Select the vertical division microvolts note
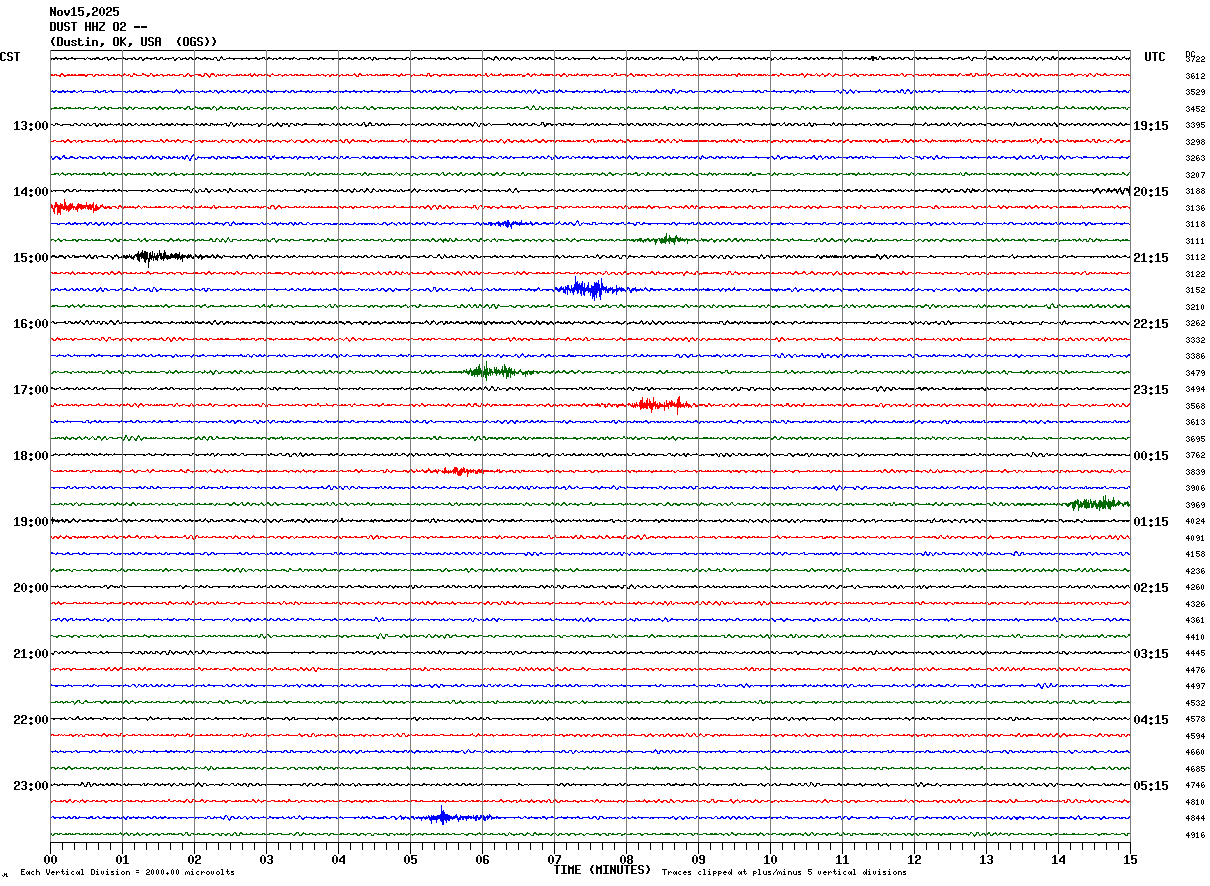Viewport: 1210px width, 886px height. click(127, 873)
